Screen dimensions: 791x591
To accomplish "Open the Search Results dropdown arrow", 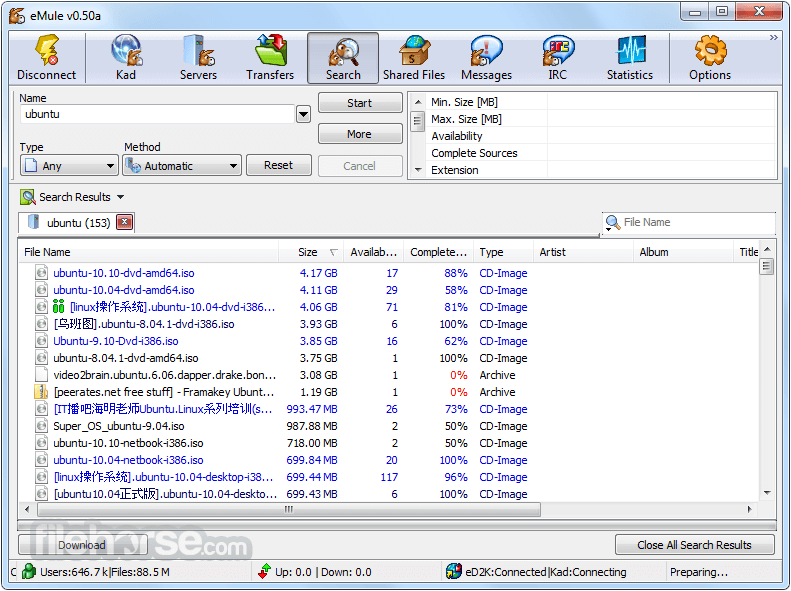I will 121,197.
